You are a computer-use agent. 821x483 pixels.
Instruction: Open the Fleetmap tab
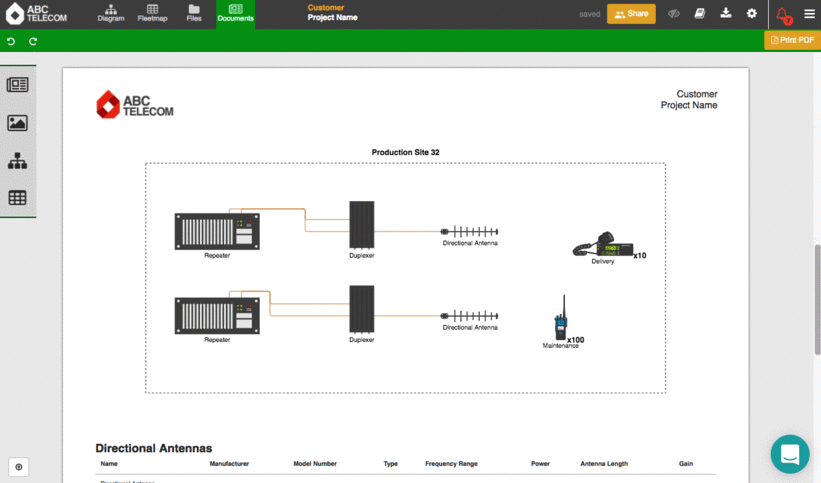[152, 14]
